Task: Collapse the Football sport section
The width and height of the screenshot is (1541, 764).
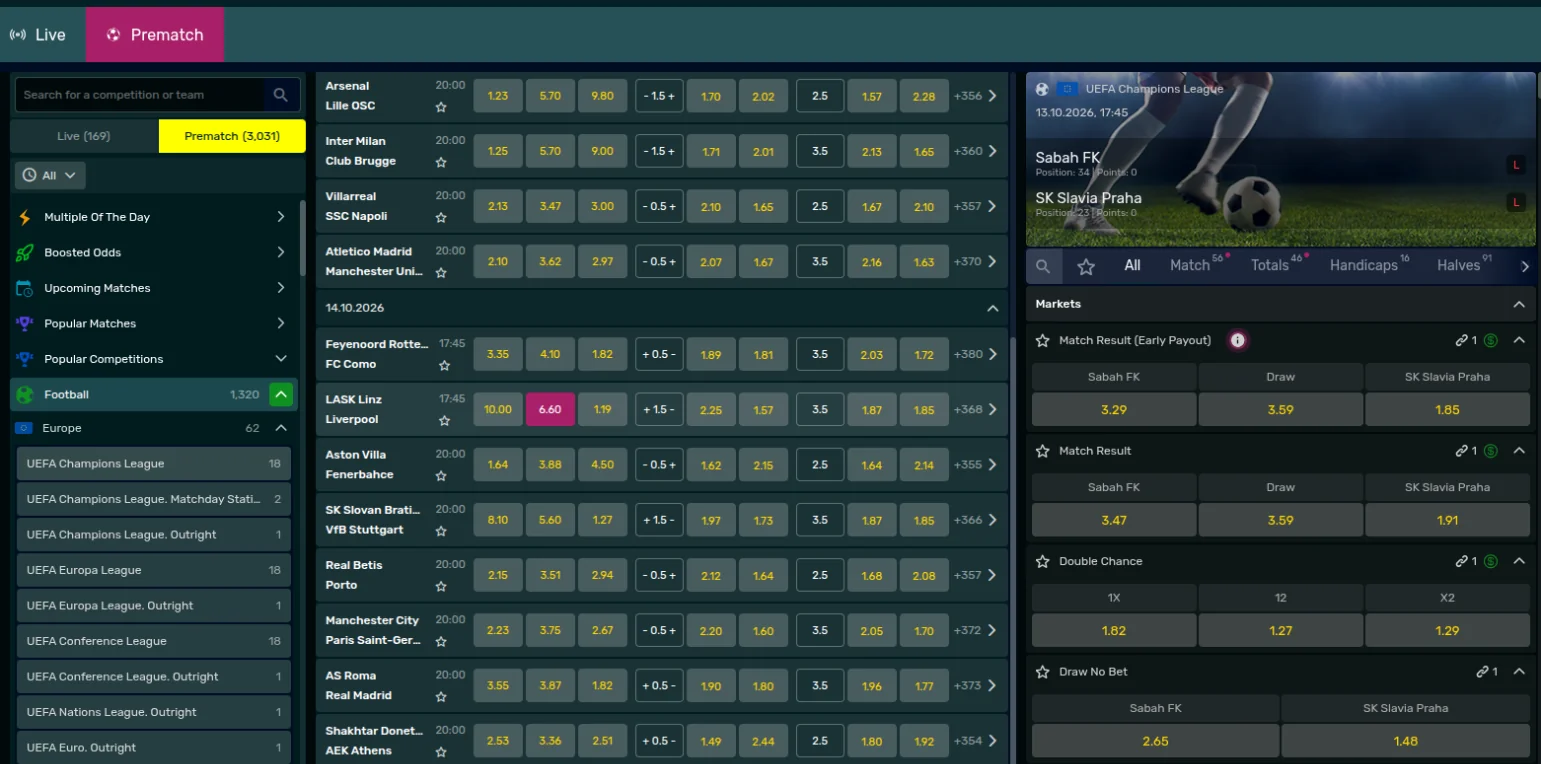Action: pyautogui.click(x=281, y=395)
